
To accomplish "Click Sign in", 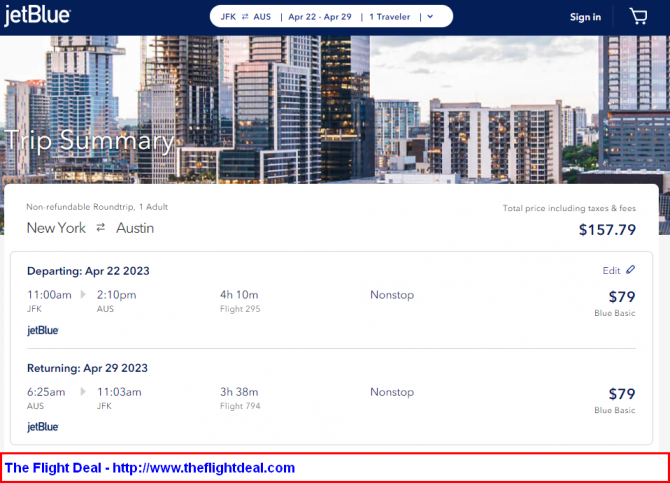I will (585, 17).
